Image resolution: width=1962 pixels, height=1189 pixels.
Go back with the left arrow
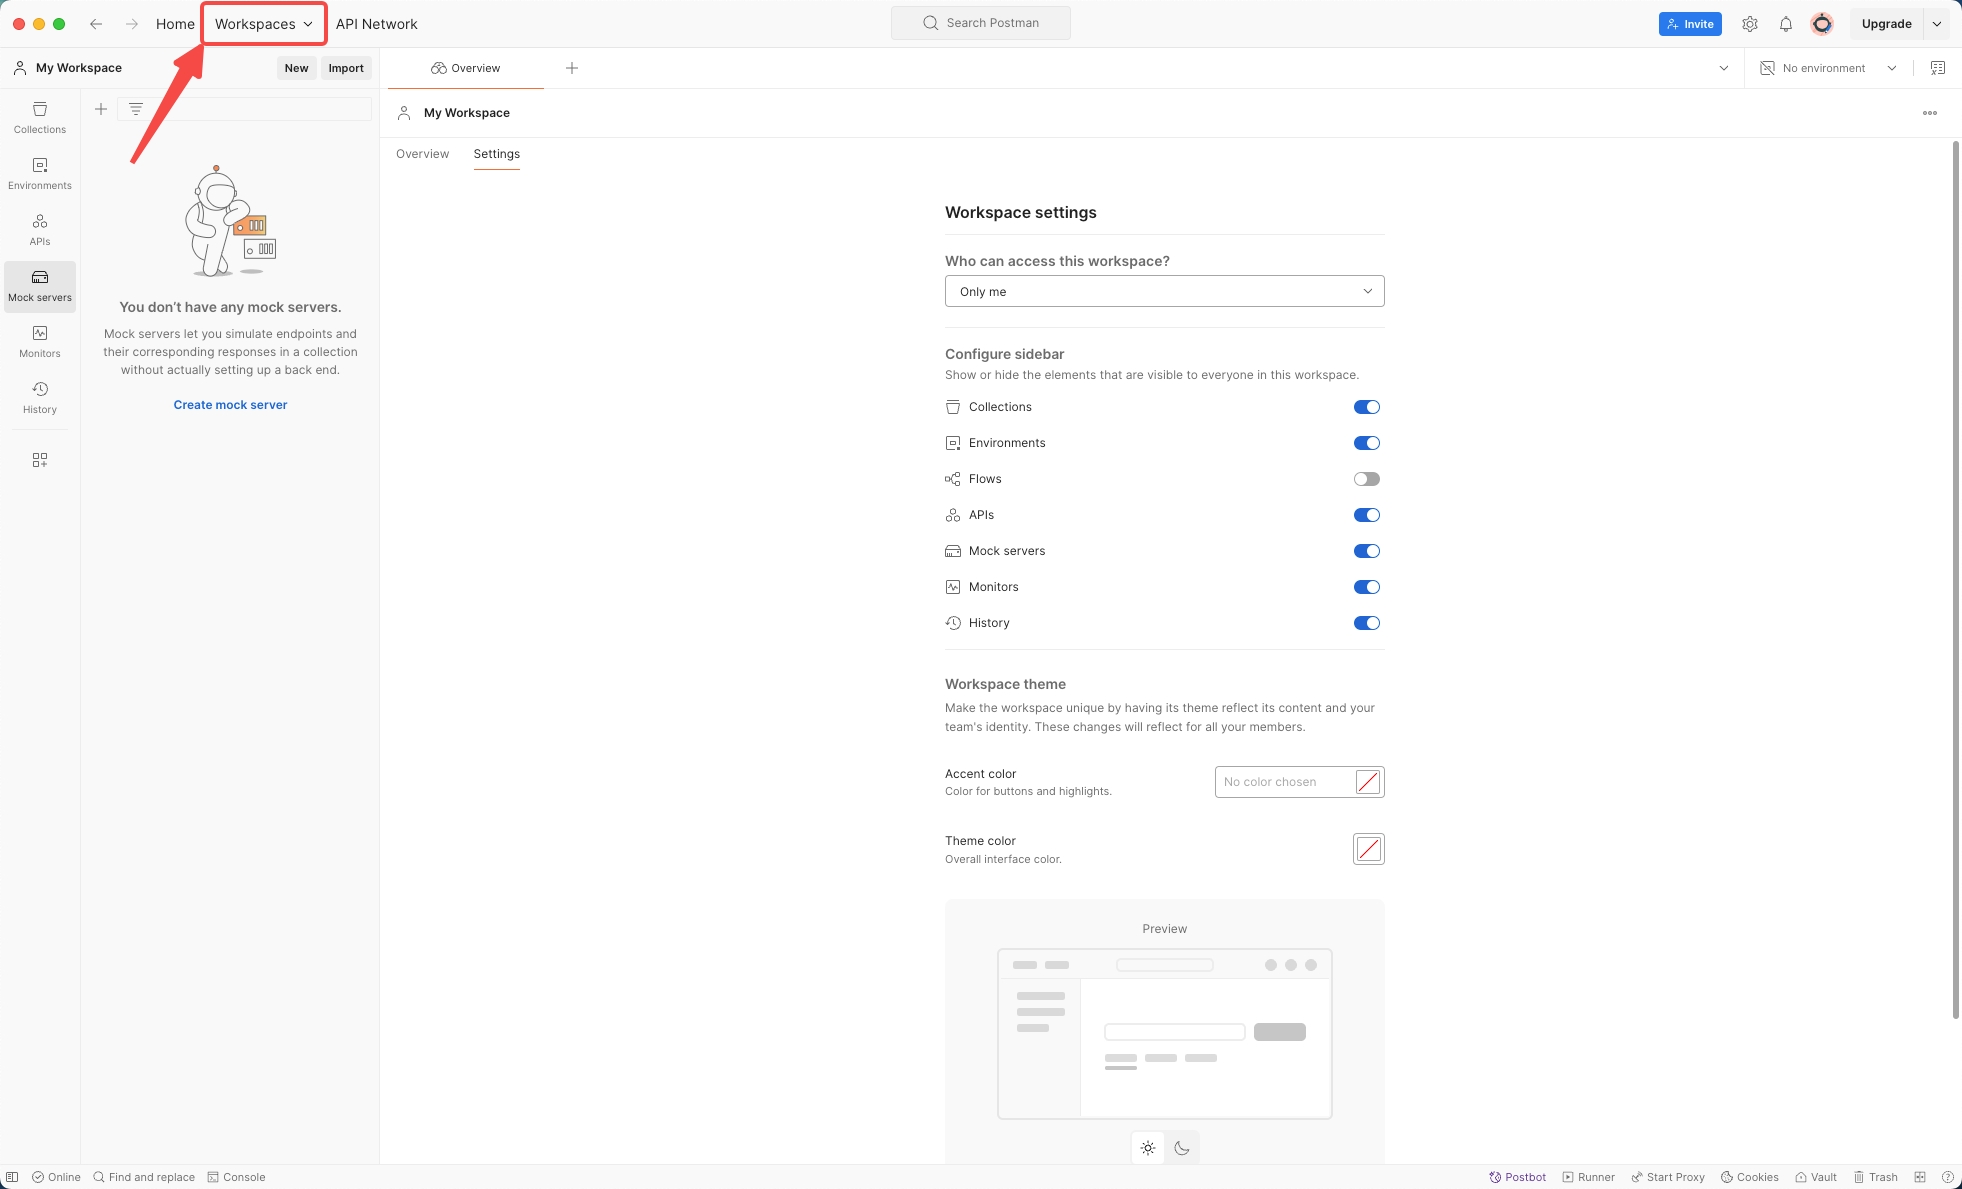96,24
